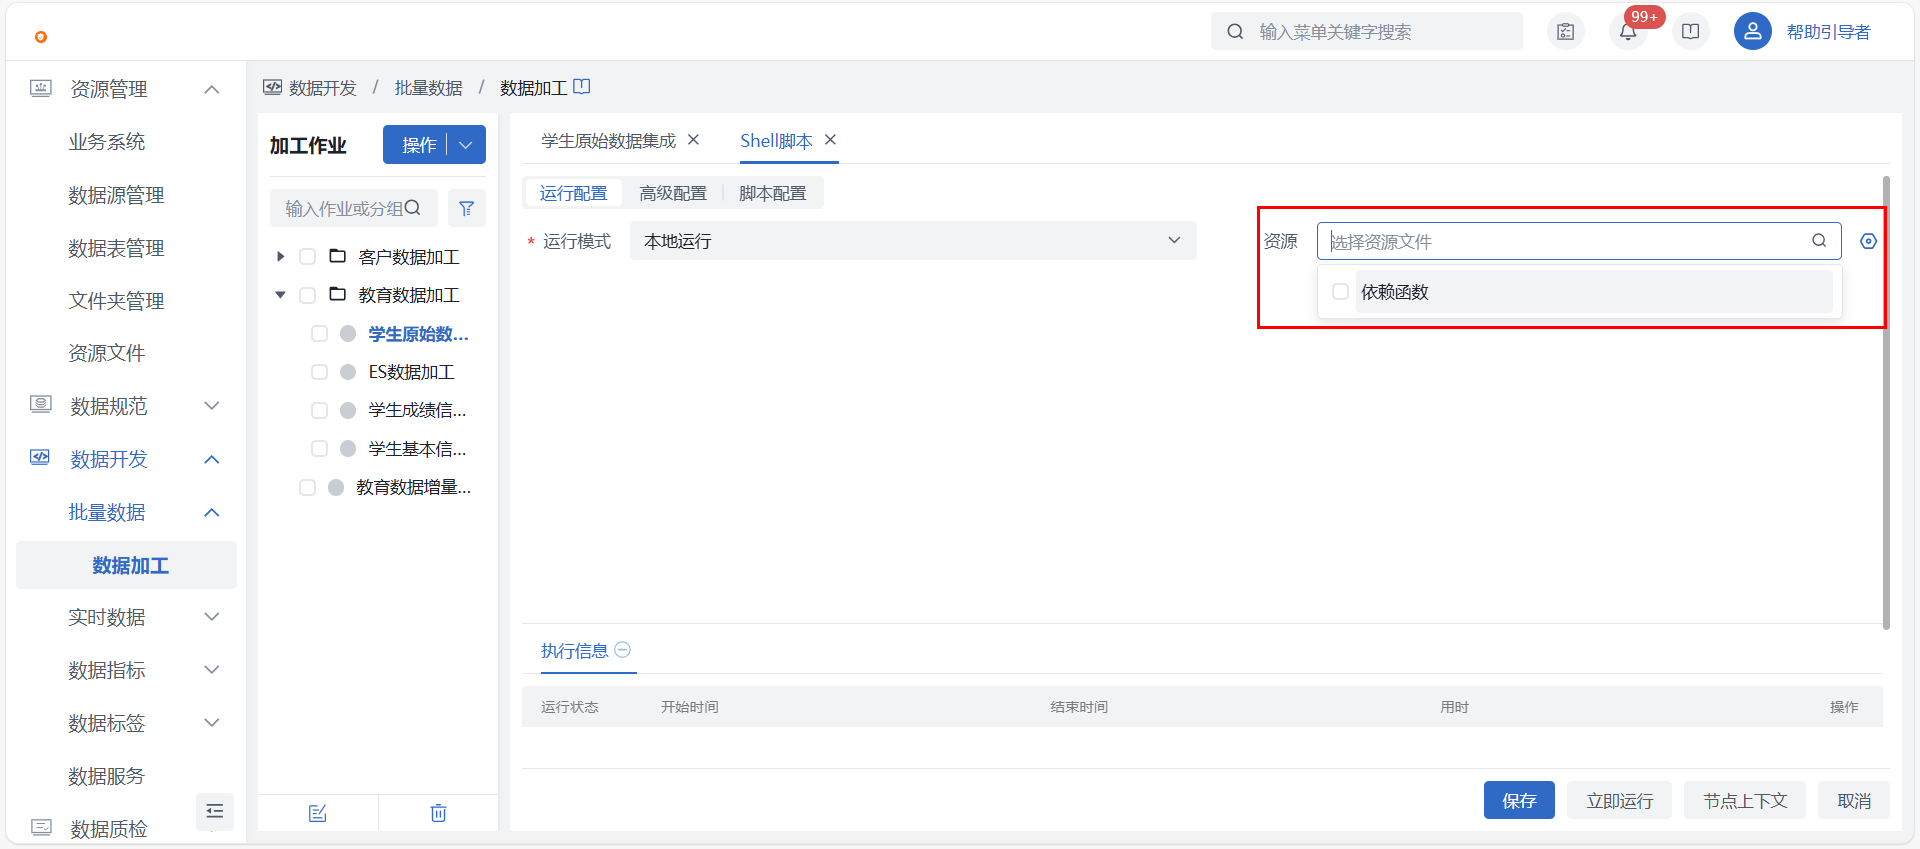Click the 立即运行 button
Image resolution: width=1920 pixels, height=849 pixels.
(x=1620, y=800)
